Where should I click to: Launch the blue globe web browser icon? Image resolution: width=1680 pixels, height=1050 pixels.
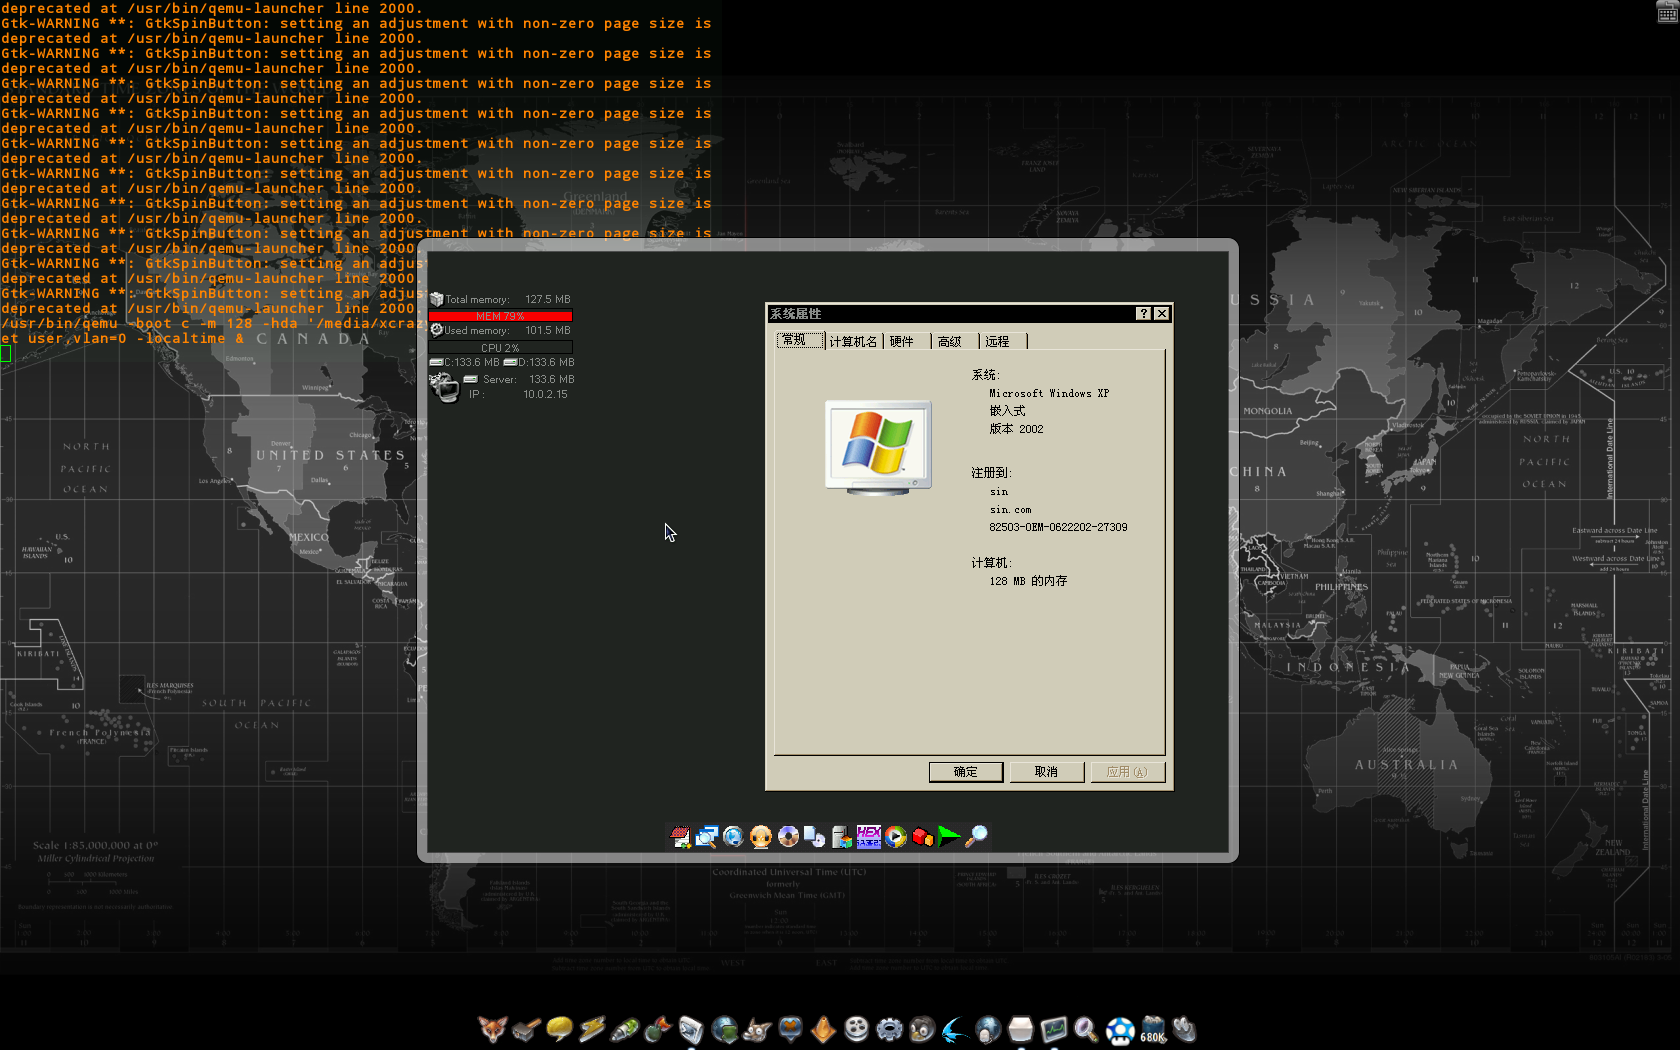tap(734, 837)
